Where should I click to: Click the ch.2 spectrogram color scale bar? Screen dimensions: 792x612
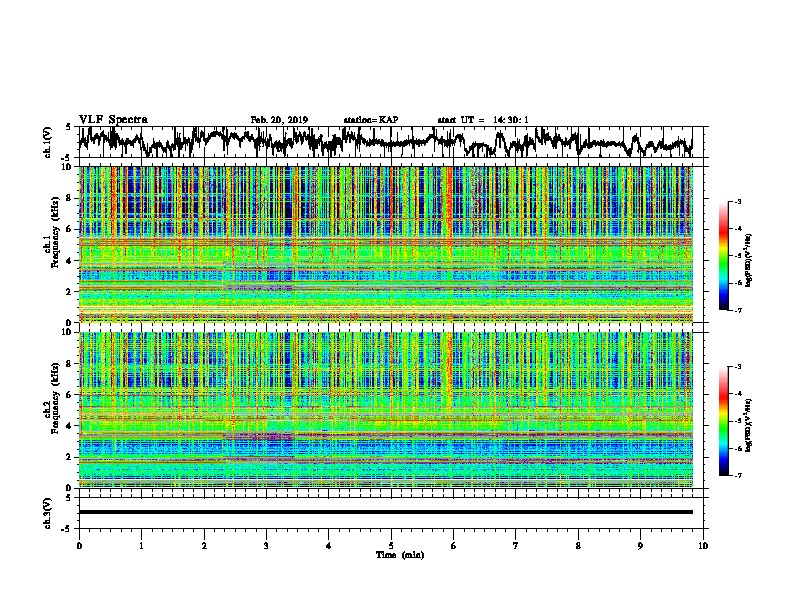coord(724,421)
